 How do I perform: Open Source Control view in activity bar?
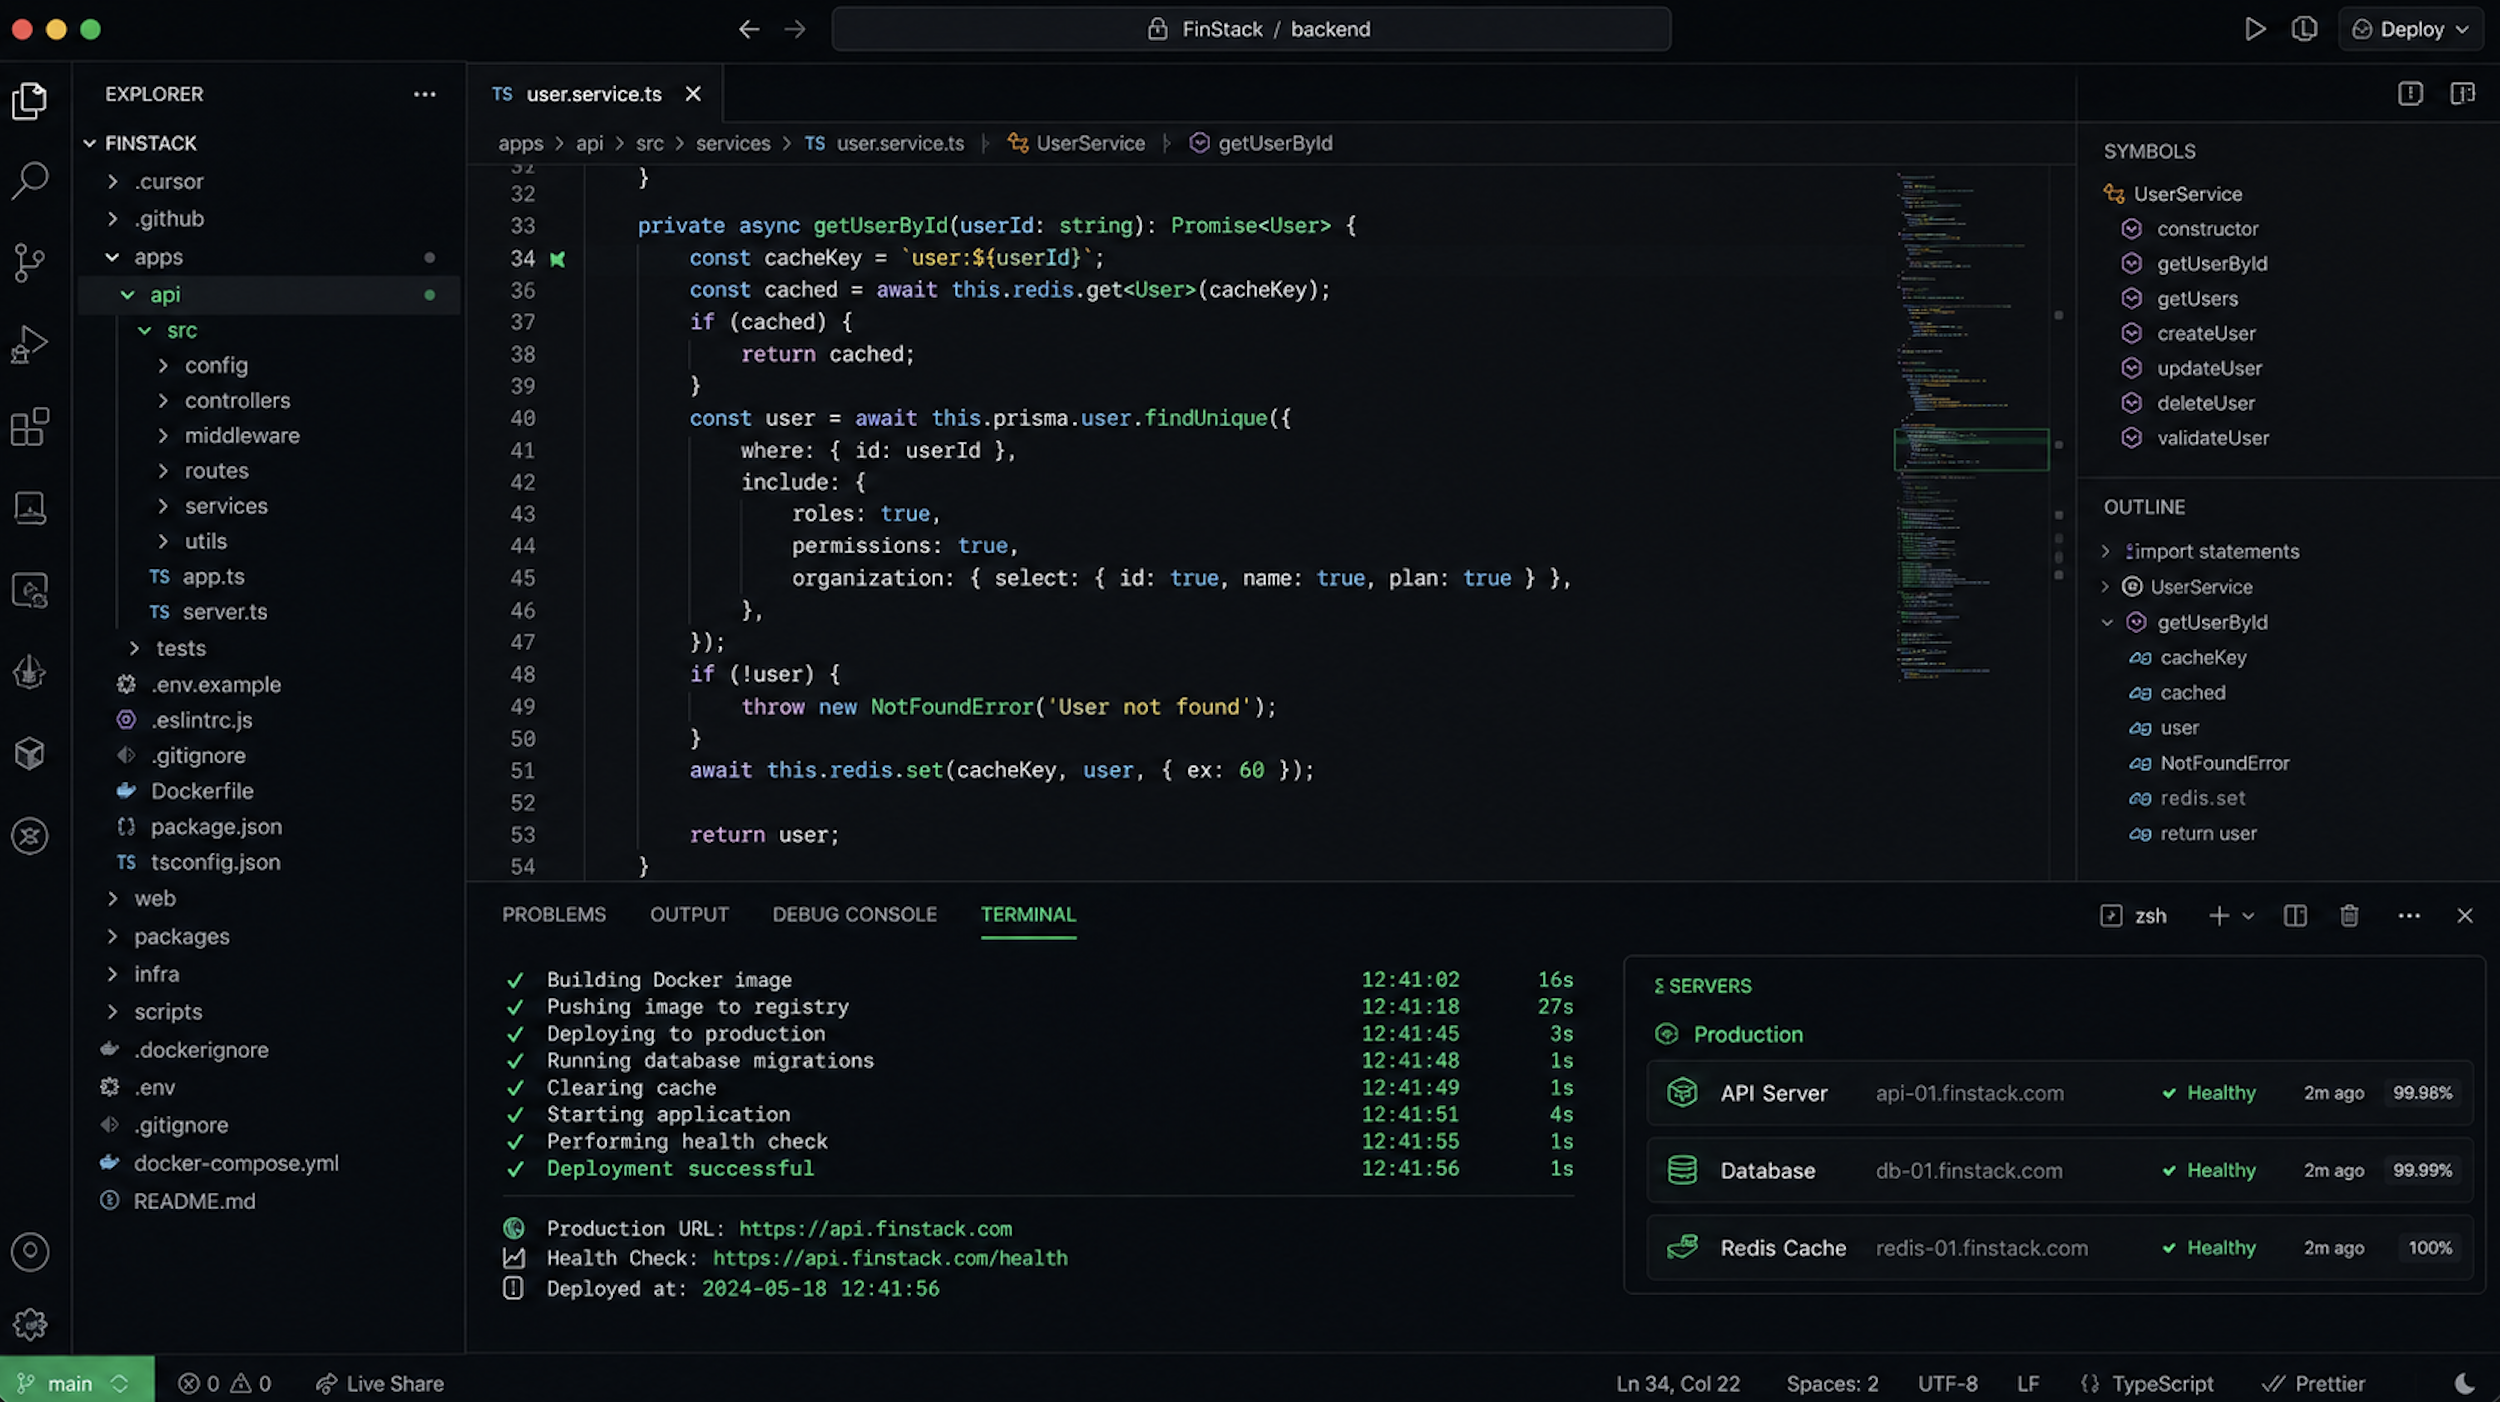click(30, 263)
